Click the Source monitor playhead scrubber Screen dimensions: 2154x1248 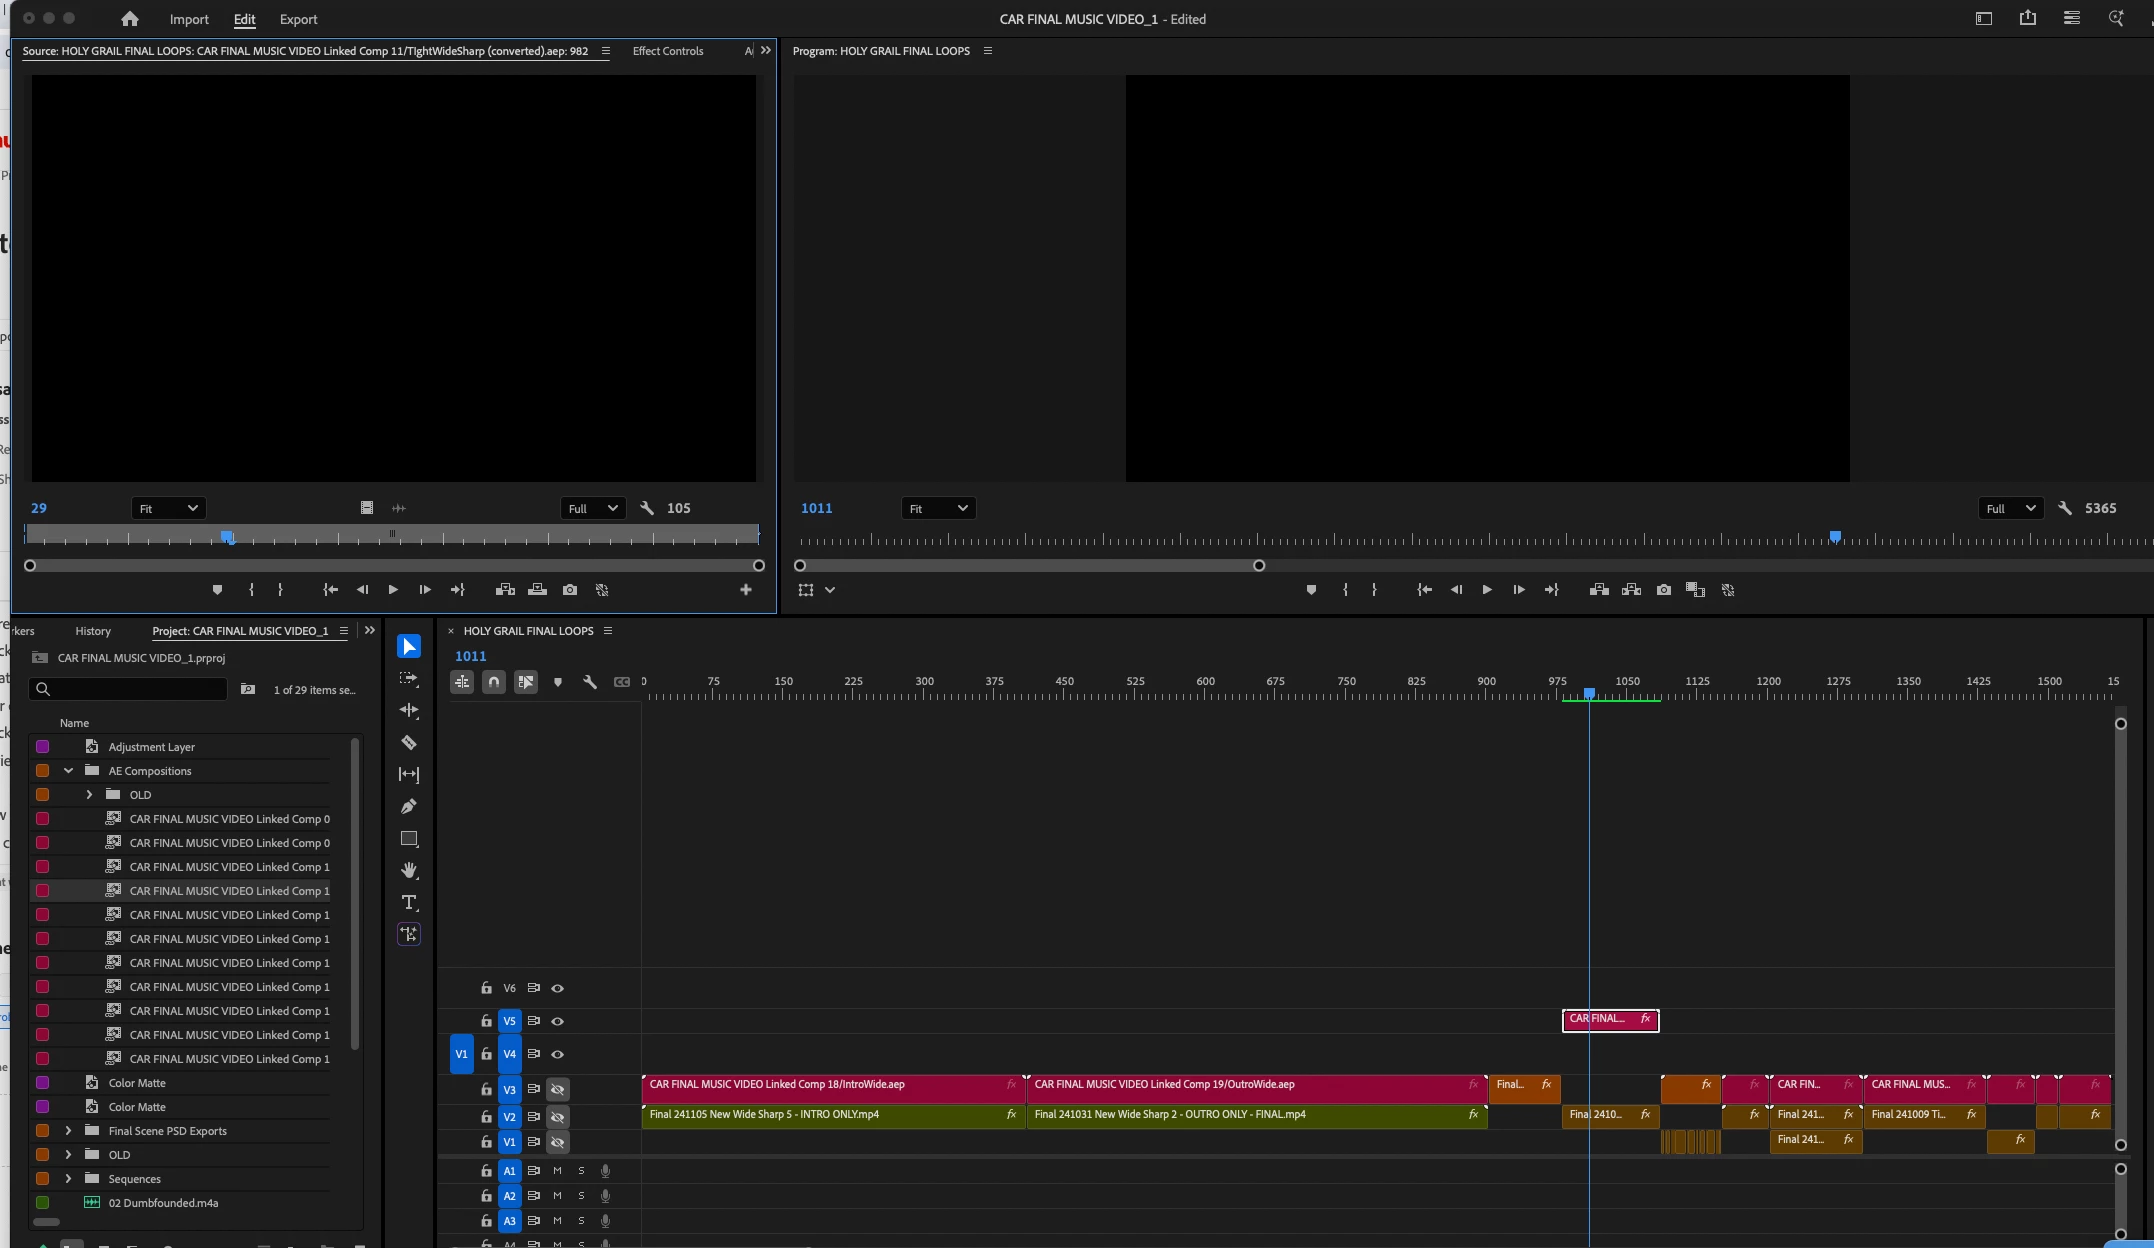[228, 537]
